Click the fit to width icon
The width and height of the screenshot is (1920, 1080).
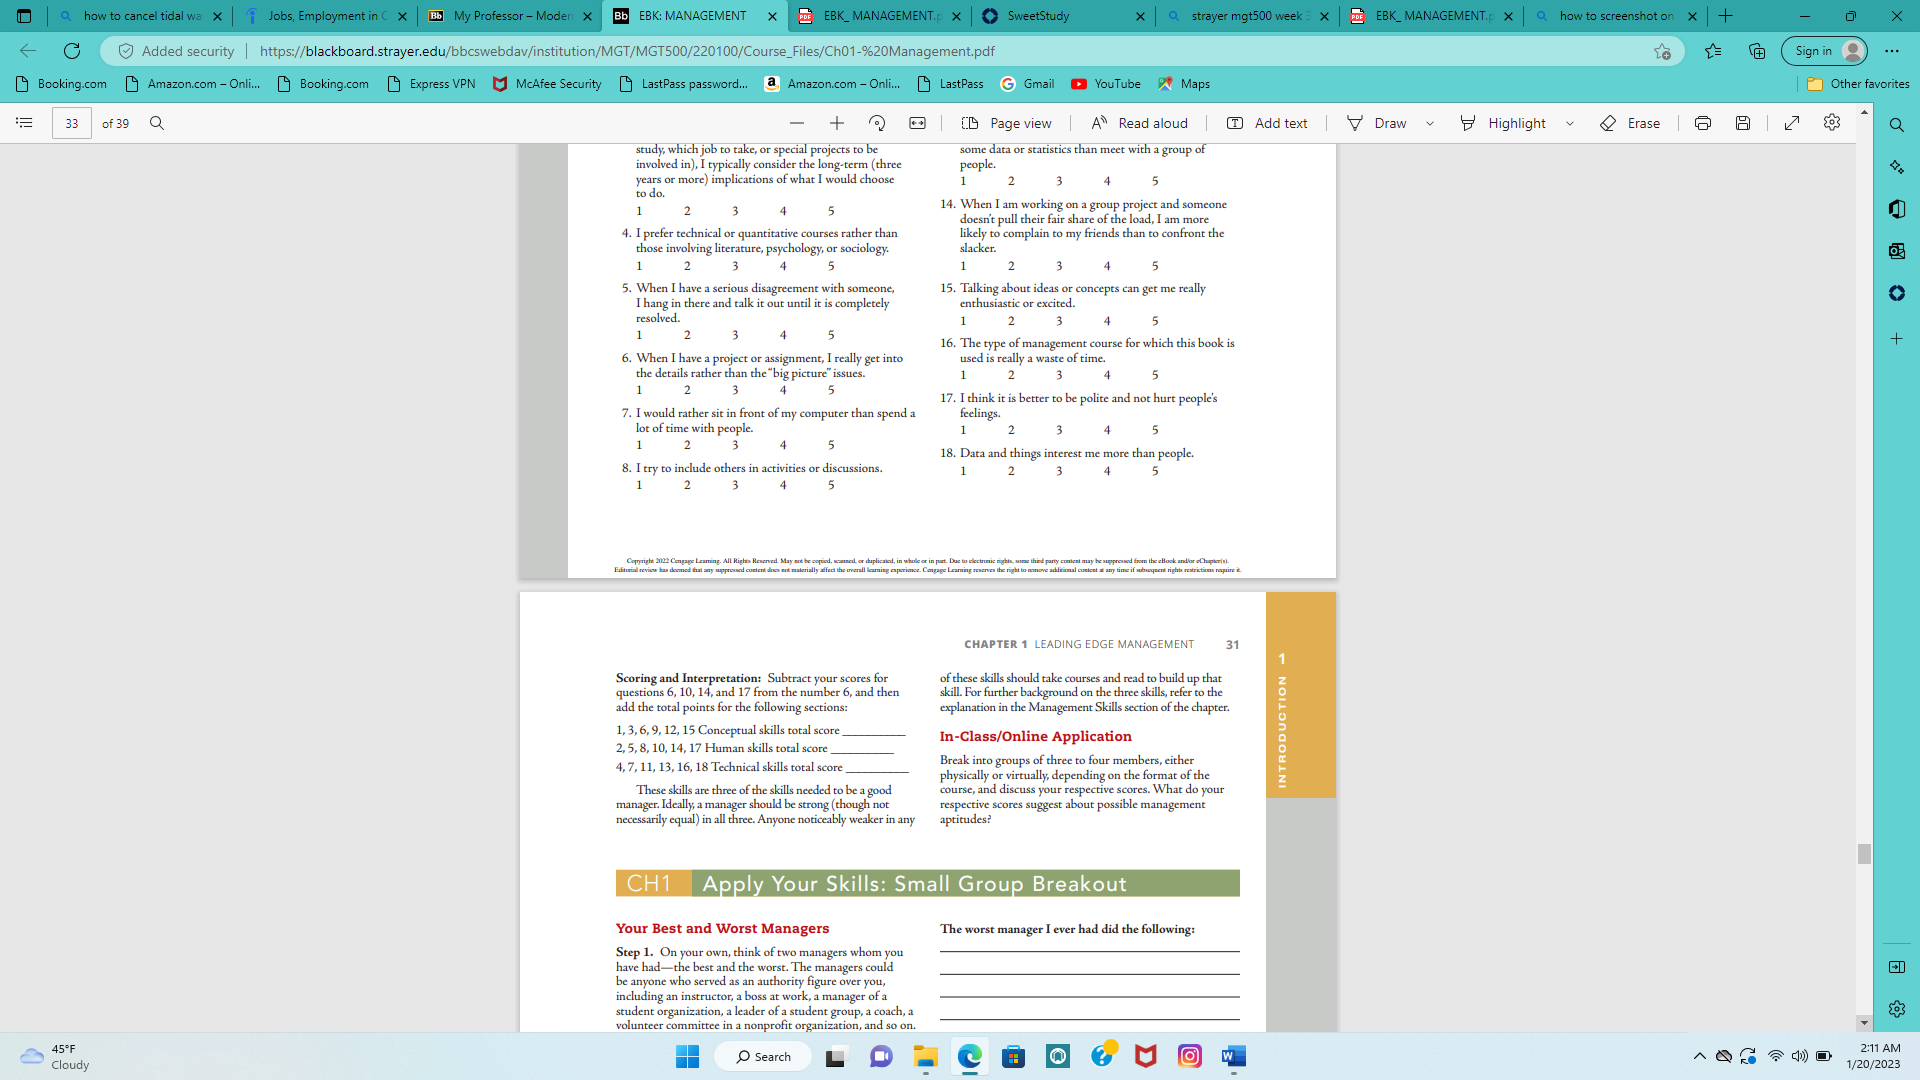pos(917,123)
